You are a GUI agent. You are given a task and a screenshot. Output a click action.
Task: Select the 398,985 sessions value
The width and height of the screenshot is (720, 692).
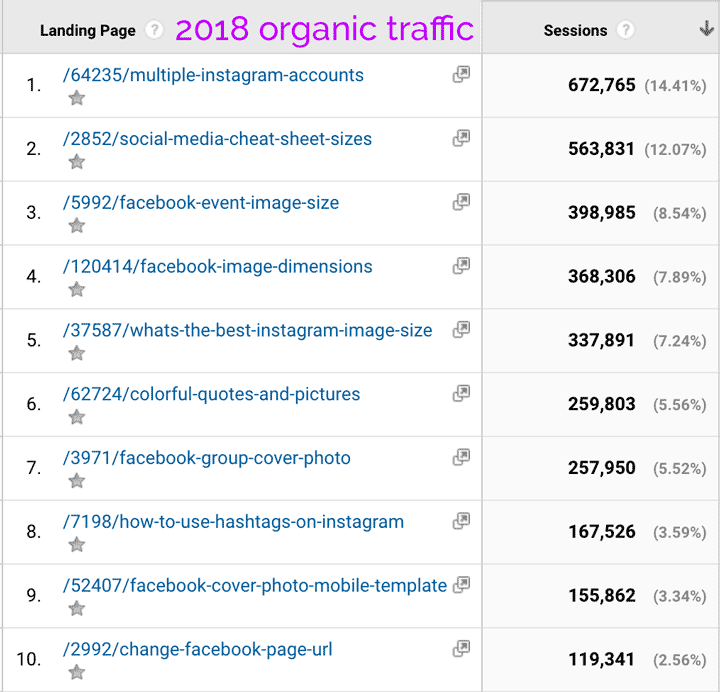[602, 213]
